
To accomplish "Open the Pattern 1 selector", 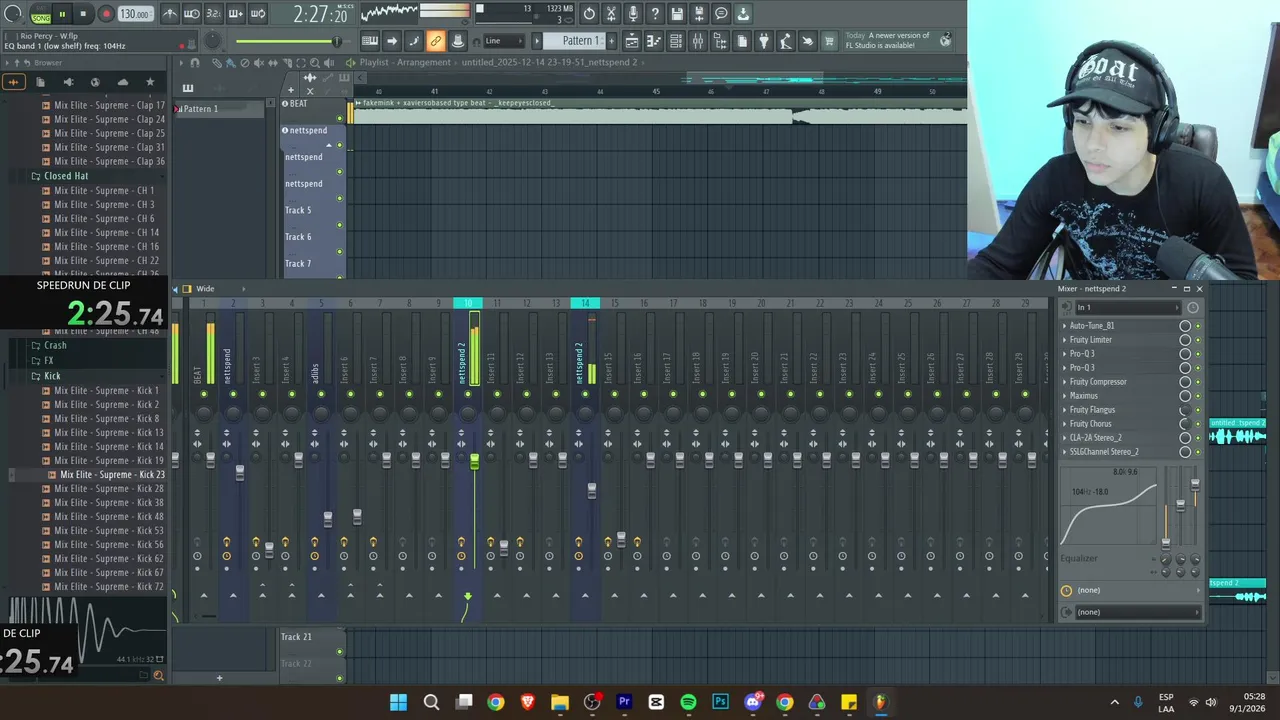I will tap(575, 41).
